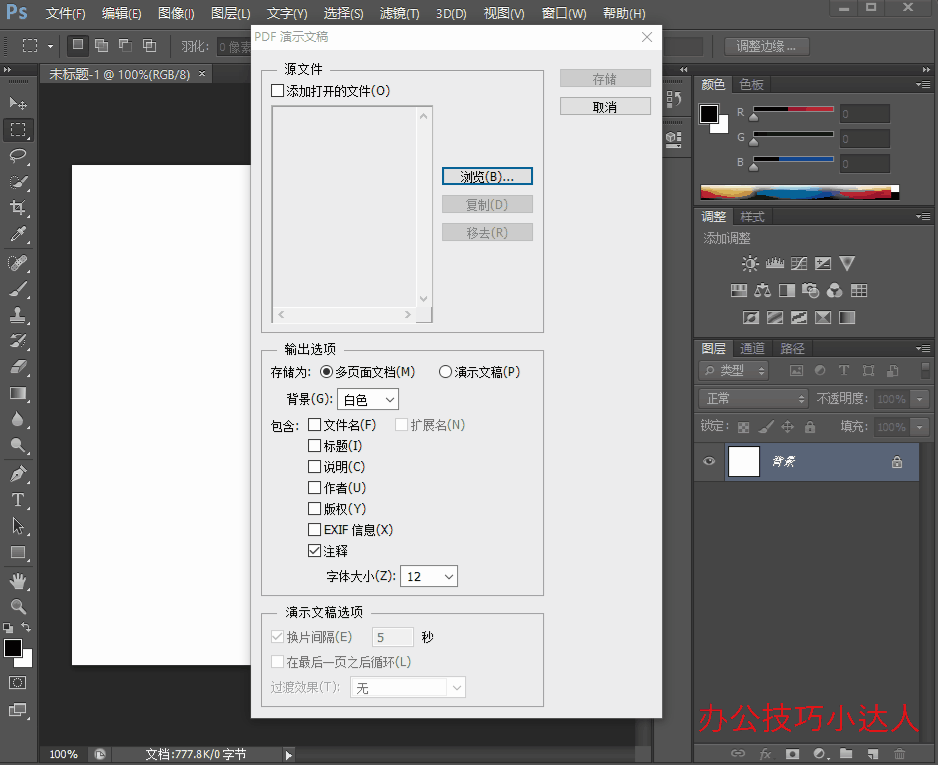Open the layer filter 类型 dropdown

(733, 371)
